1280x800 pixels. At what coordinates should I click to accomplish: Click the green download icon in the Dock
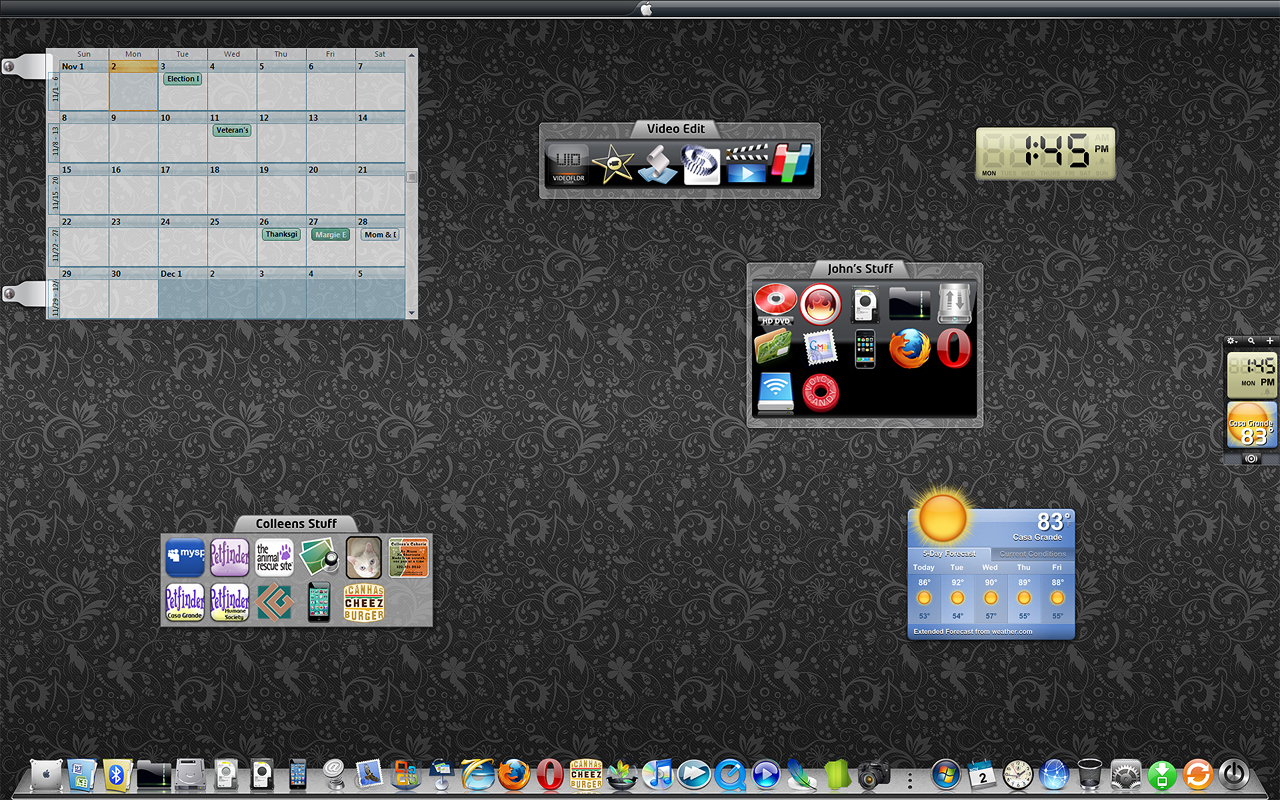point(1162,775)
